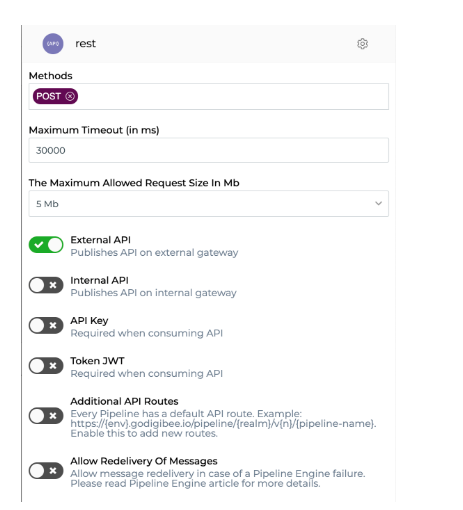This screenshot has width=463, height=510.
Task: Remove the POST method tag
Action: 70,96
